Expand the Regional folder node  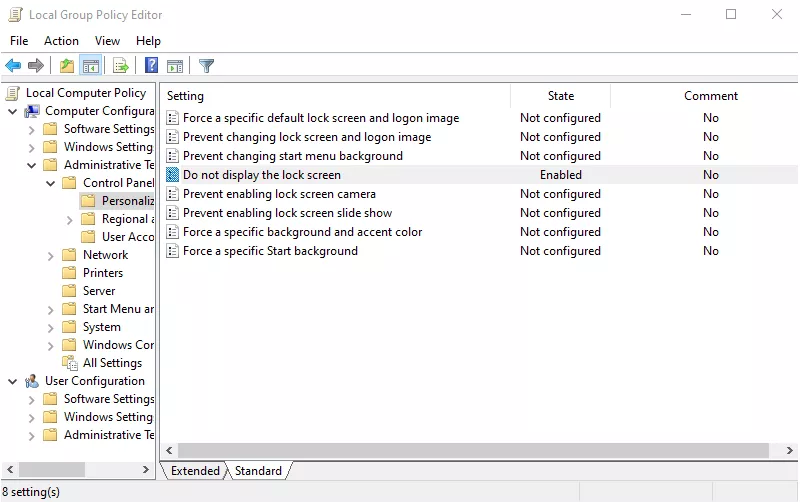coord(69,219)
